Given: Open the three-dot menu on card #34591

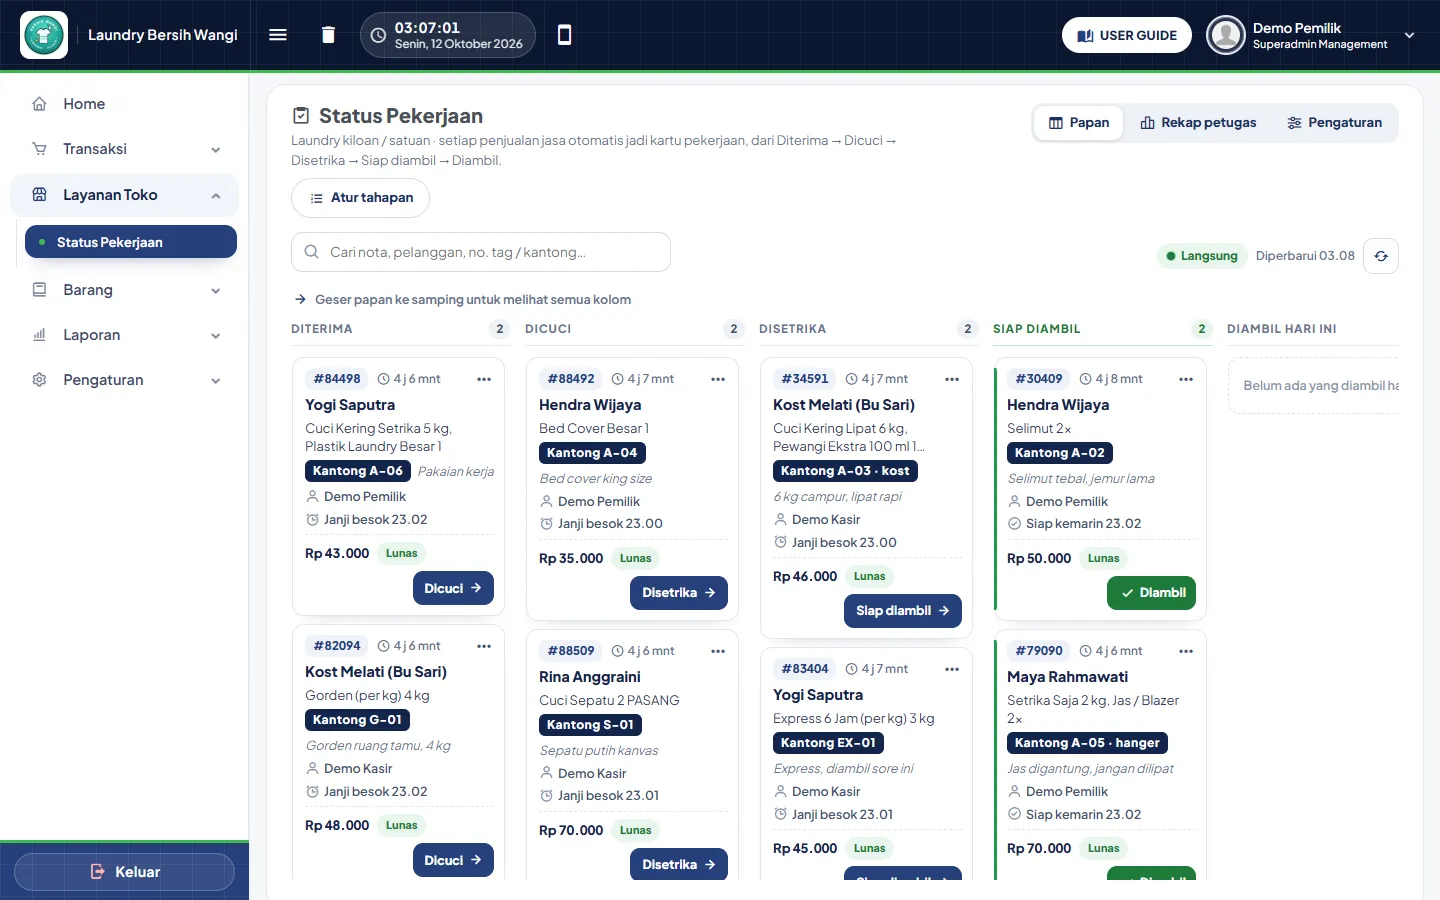Looking at the screenshot, I should click(952, 379).
